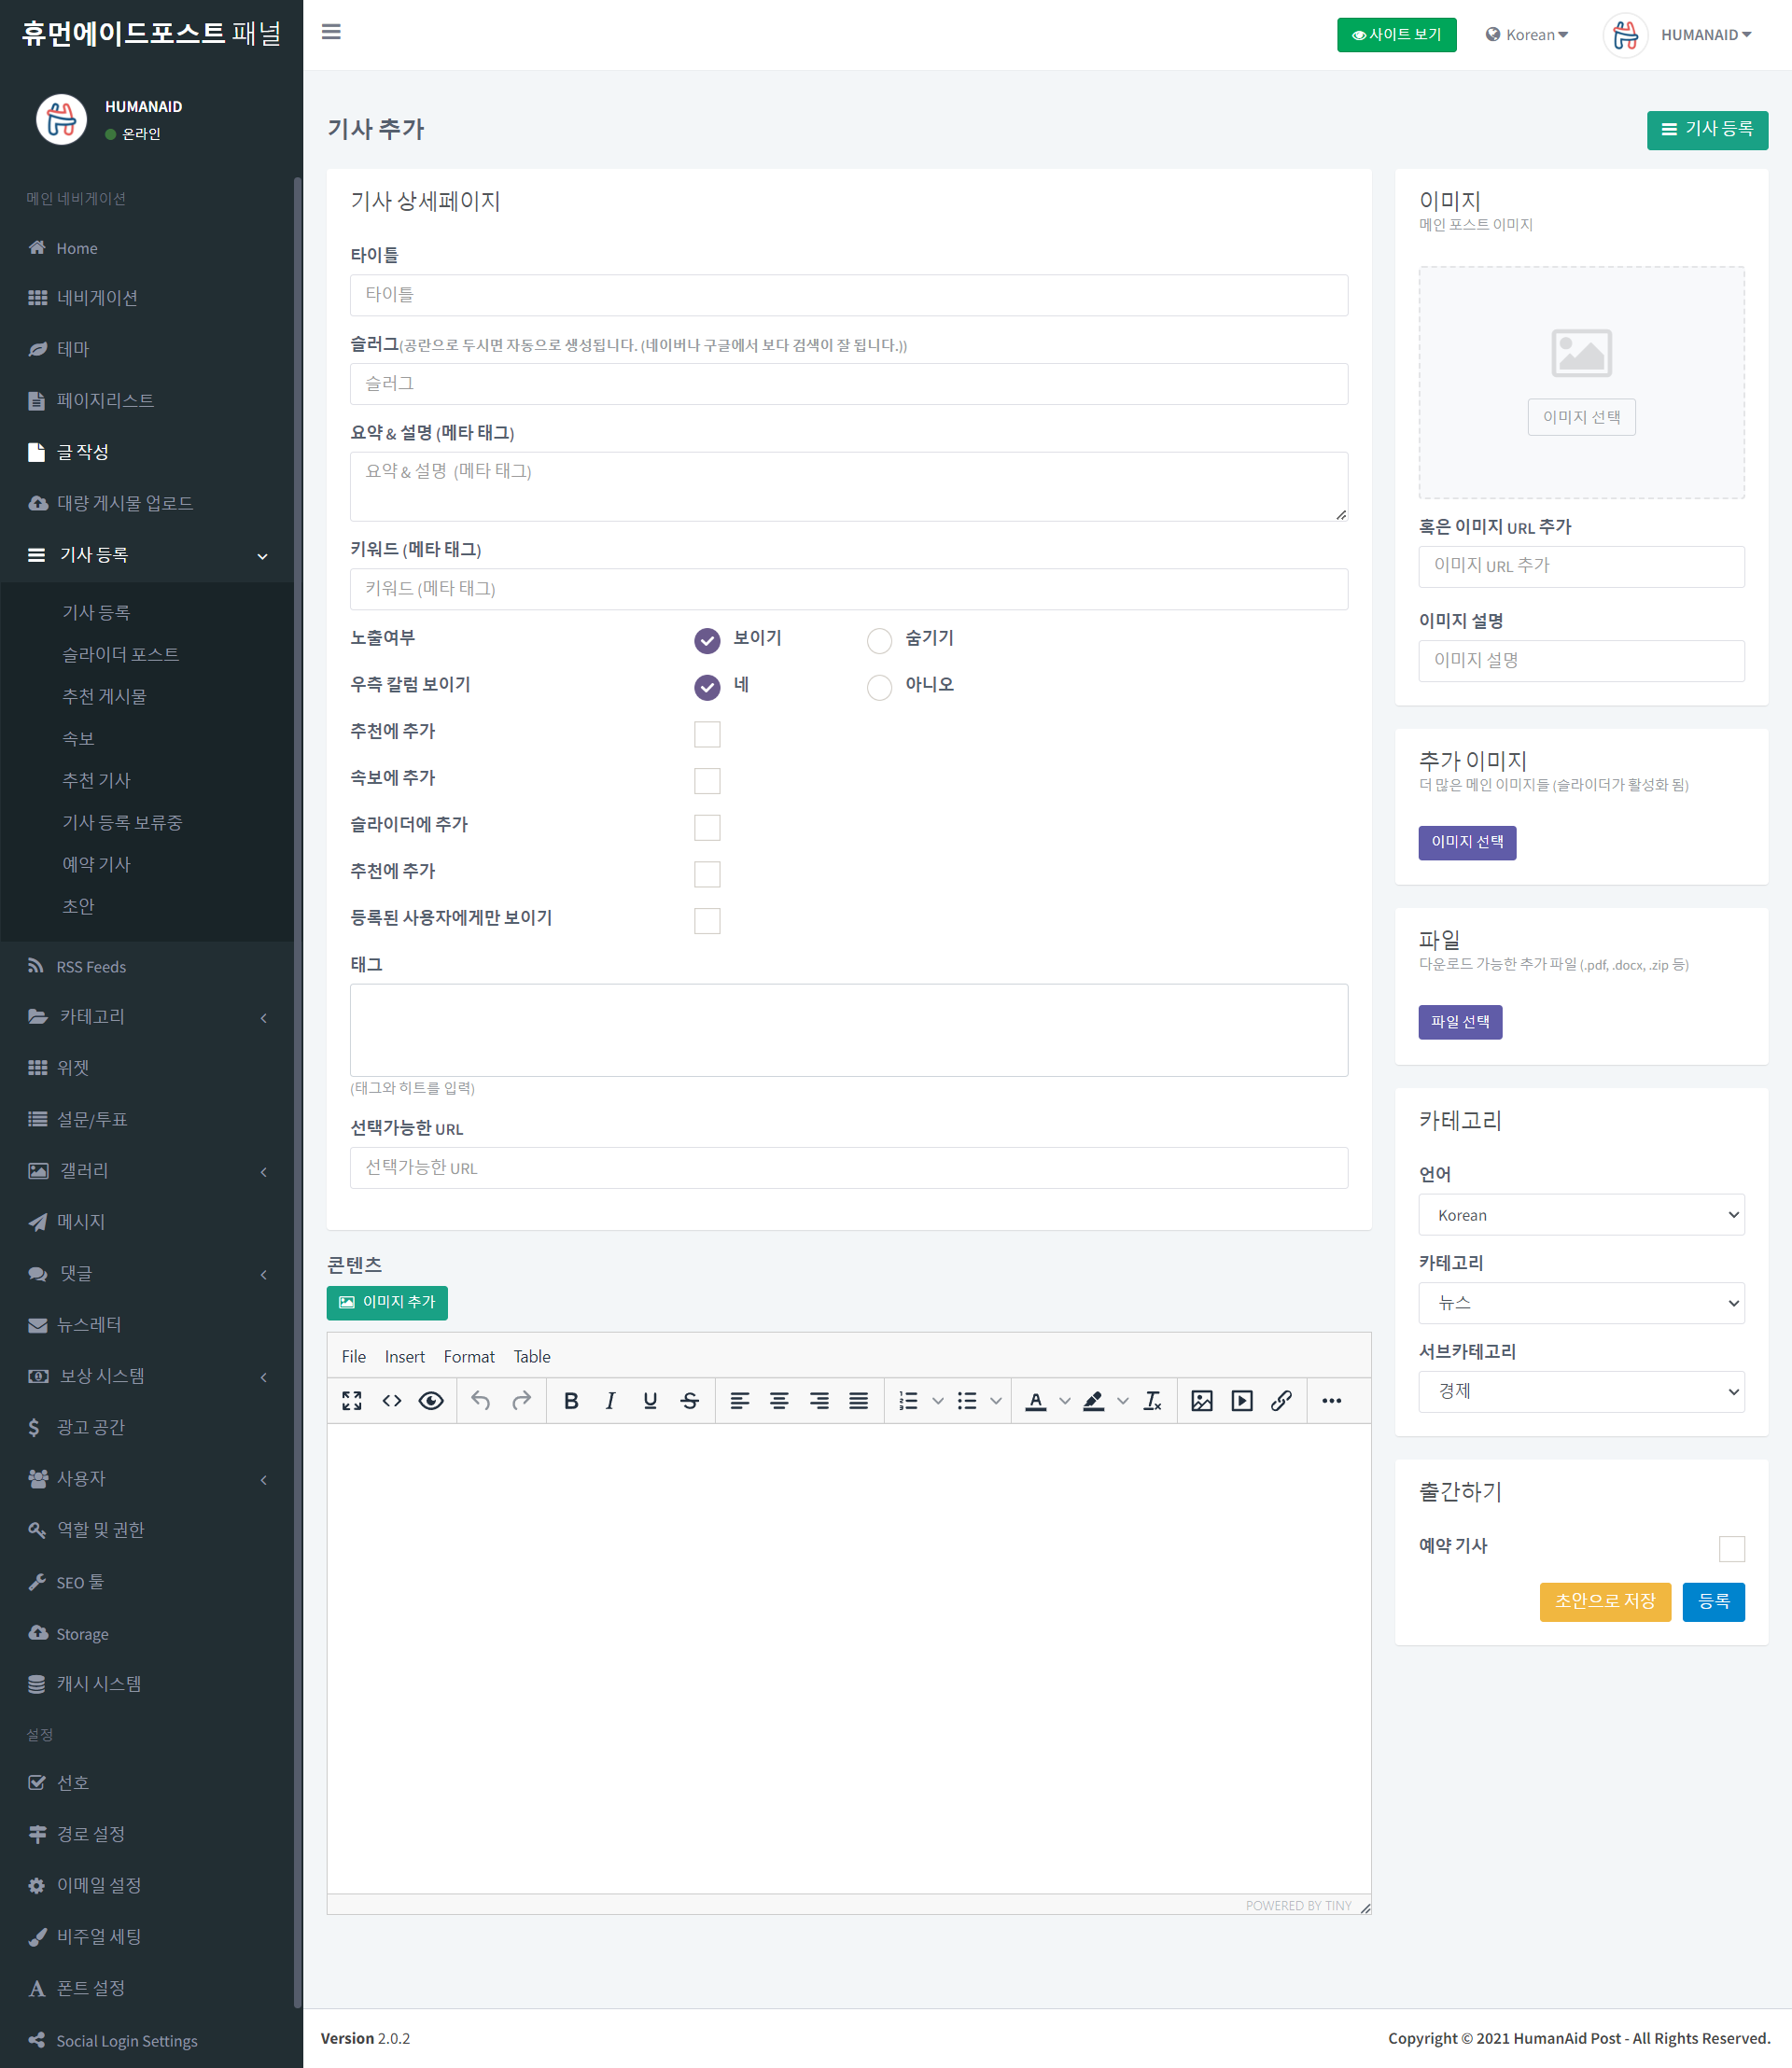Image resolution: width=1792 pixels, height=2068 pixels.
Task: Check 등록된 사용자에게만 보이기 checkbox
Action: point(707,921)
